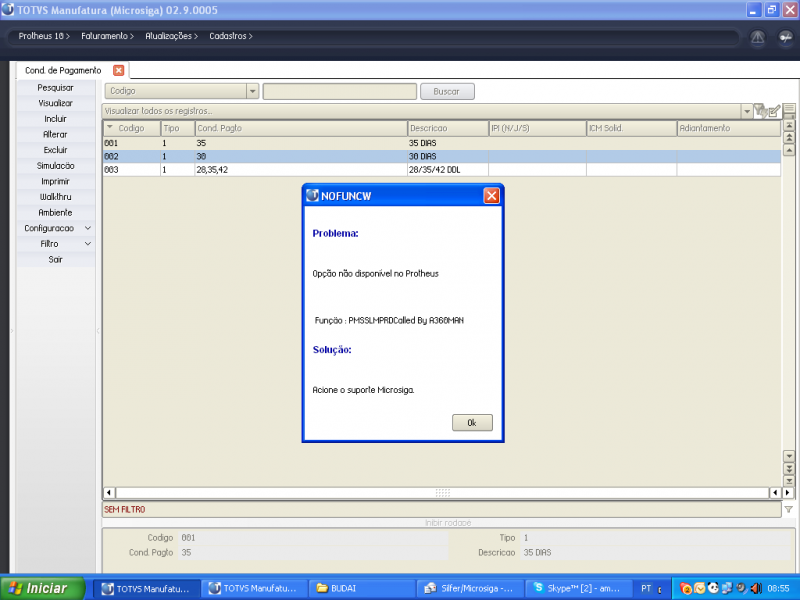Select Incluir in side menu
Screen dimensions: 800x600
(56, 119)
